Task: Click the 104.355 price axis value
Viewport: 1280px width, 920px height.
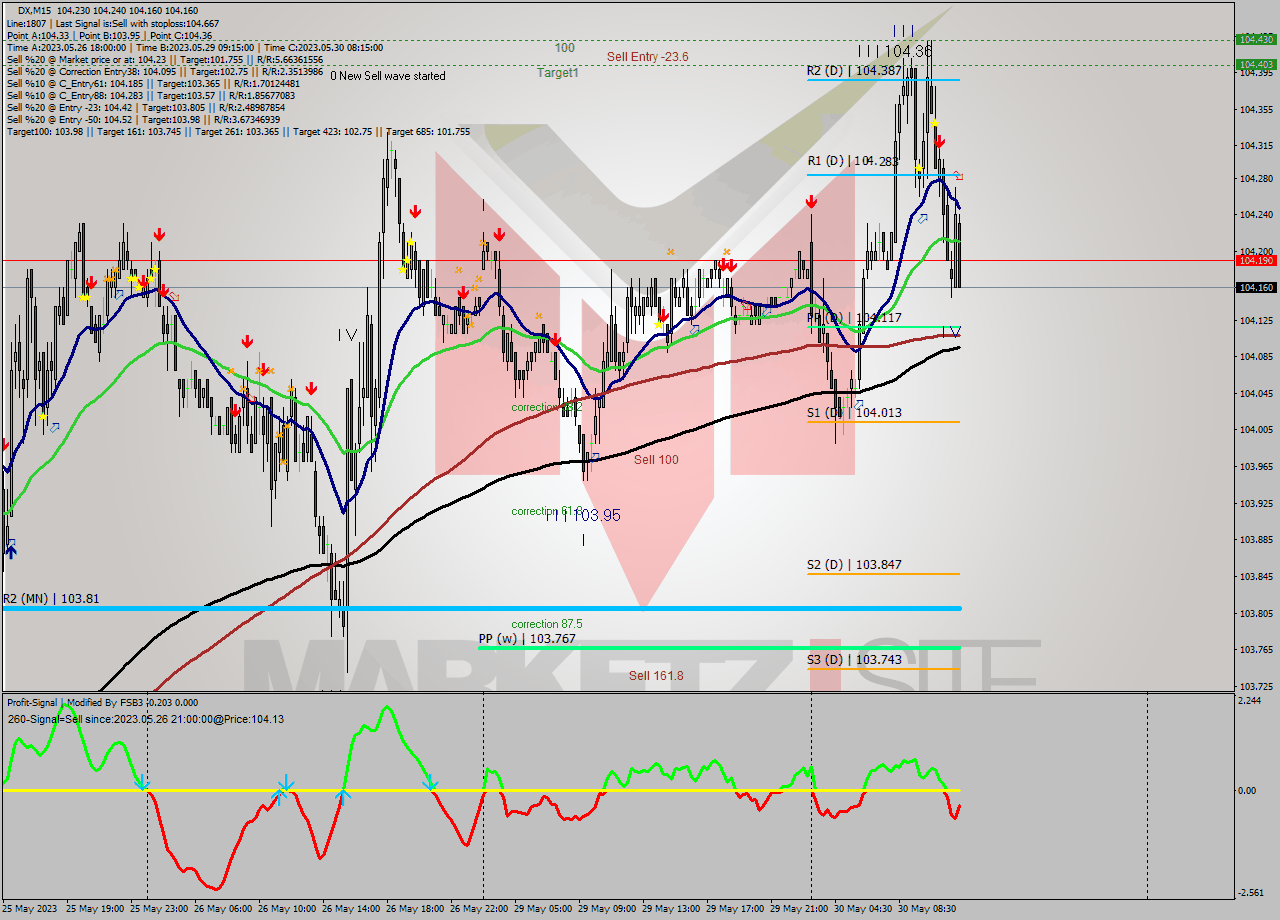Action: click(1255, 109)
